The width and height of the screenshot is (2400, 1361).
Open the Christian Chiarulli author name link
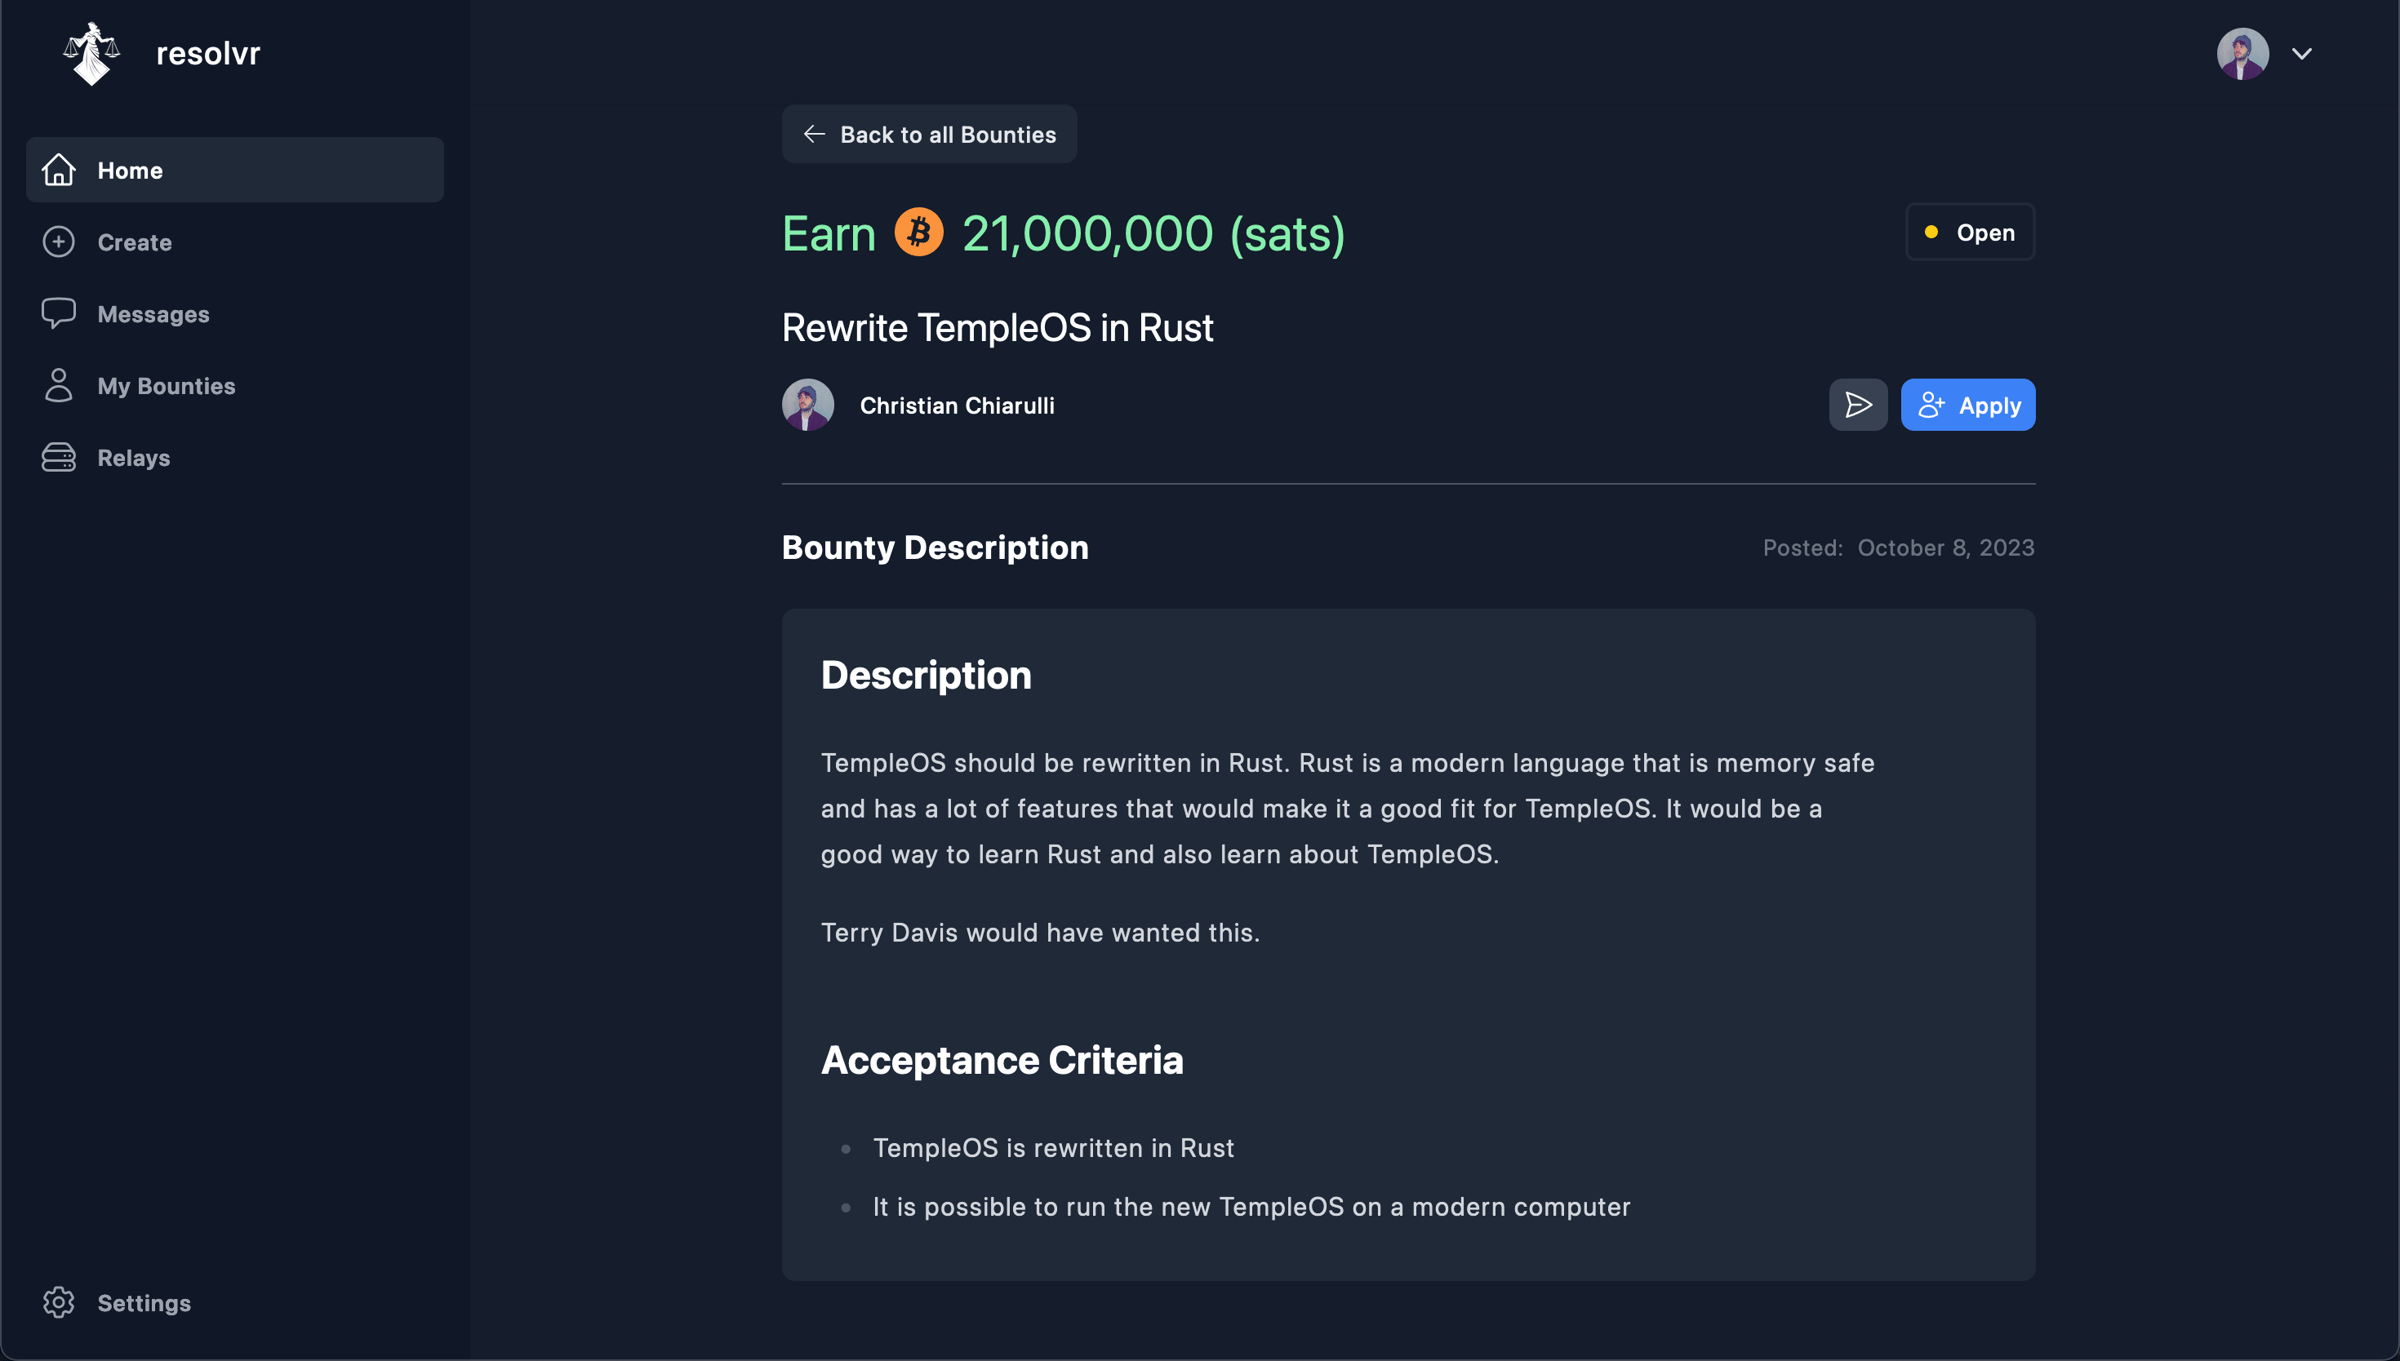pos(957,405)
